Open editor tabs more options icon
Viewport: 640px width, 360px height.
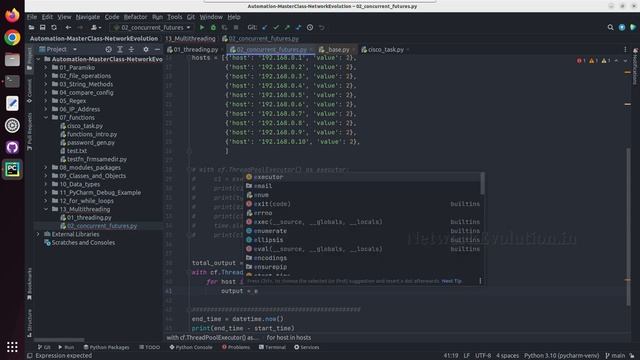click(x=625, y=49)
